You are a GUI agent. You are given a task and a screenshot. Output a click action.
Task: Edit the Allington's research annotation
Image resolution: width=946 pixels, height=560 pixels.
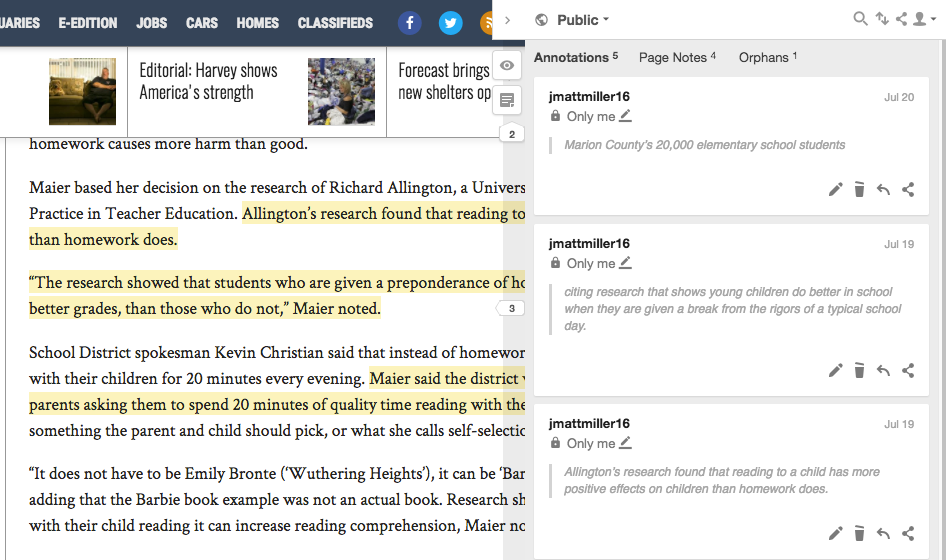click(x=836, y=533)
